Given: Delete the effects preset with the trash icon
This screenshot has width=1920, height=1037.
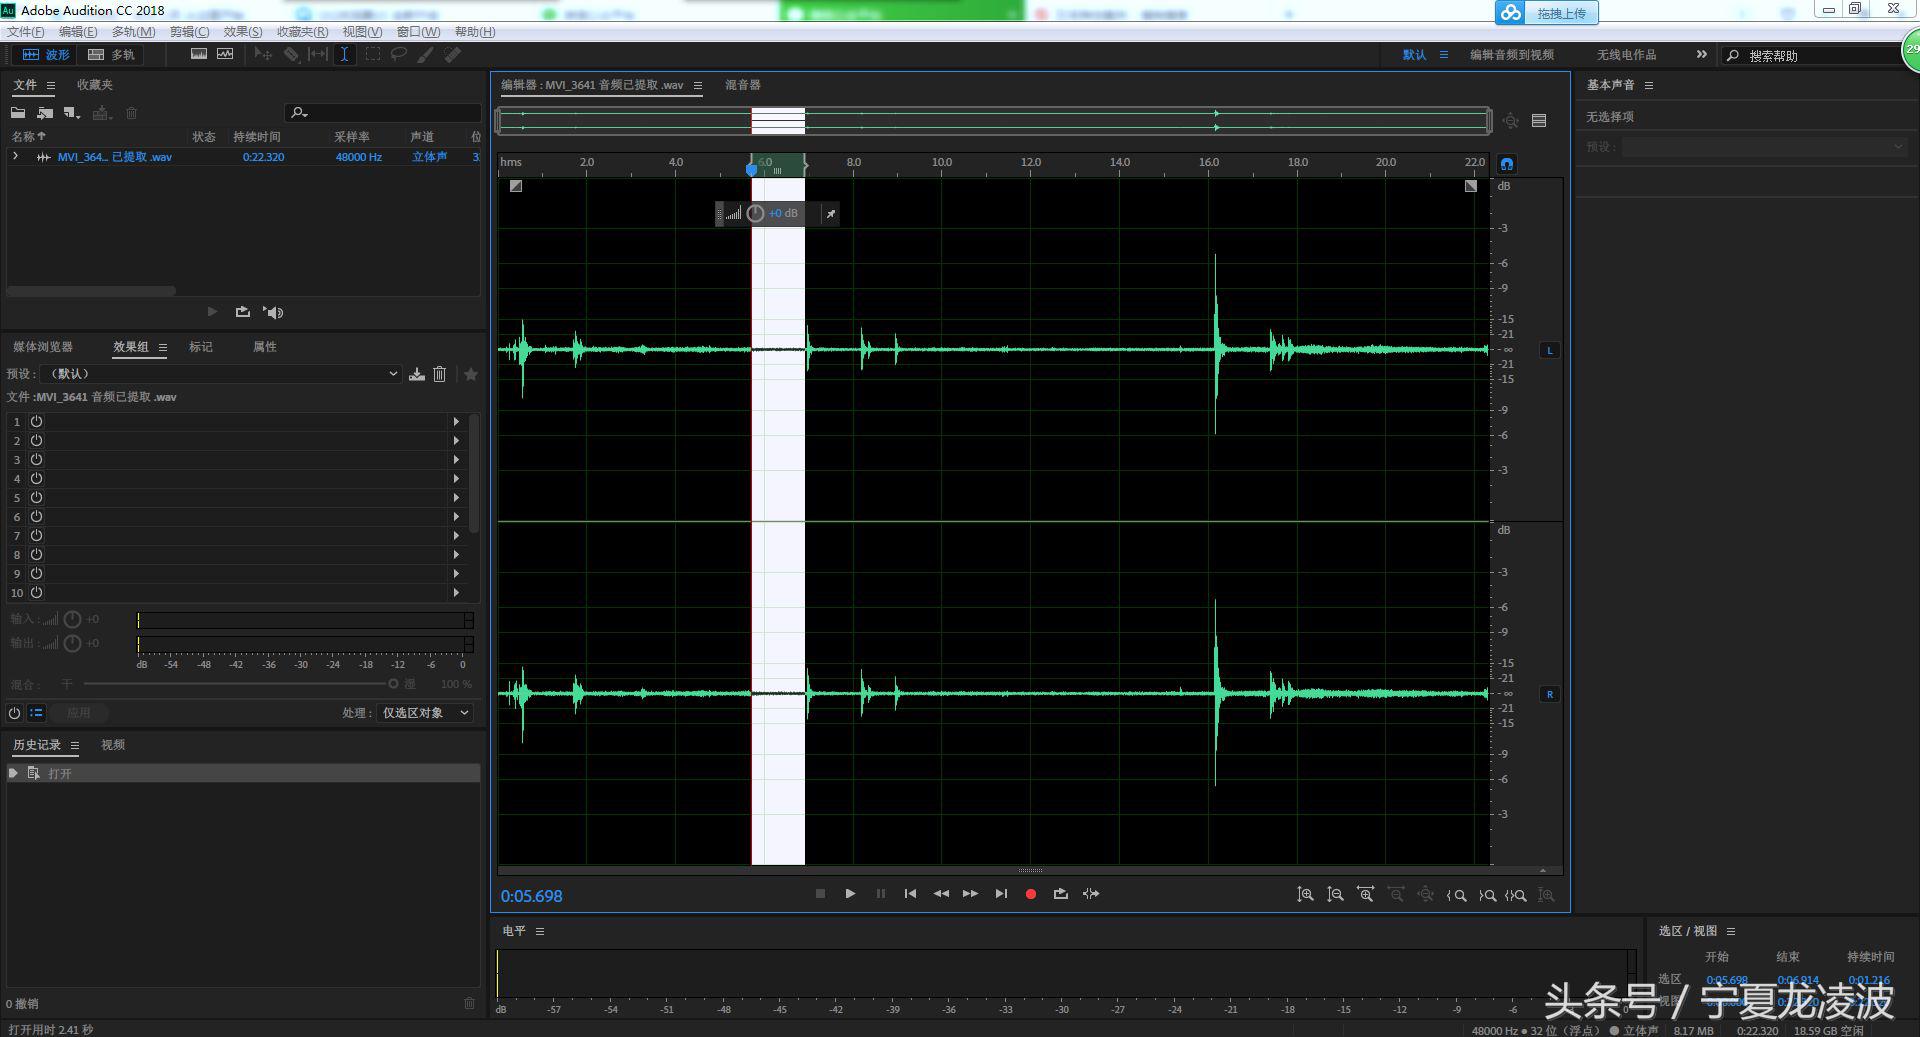Looking at the screenshot, I should 439,374.
